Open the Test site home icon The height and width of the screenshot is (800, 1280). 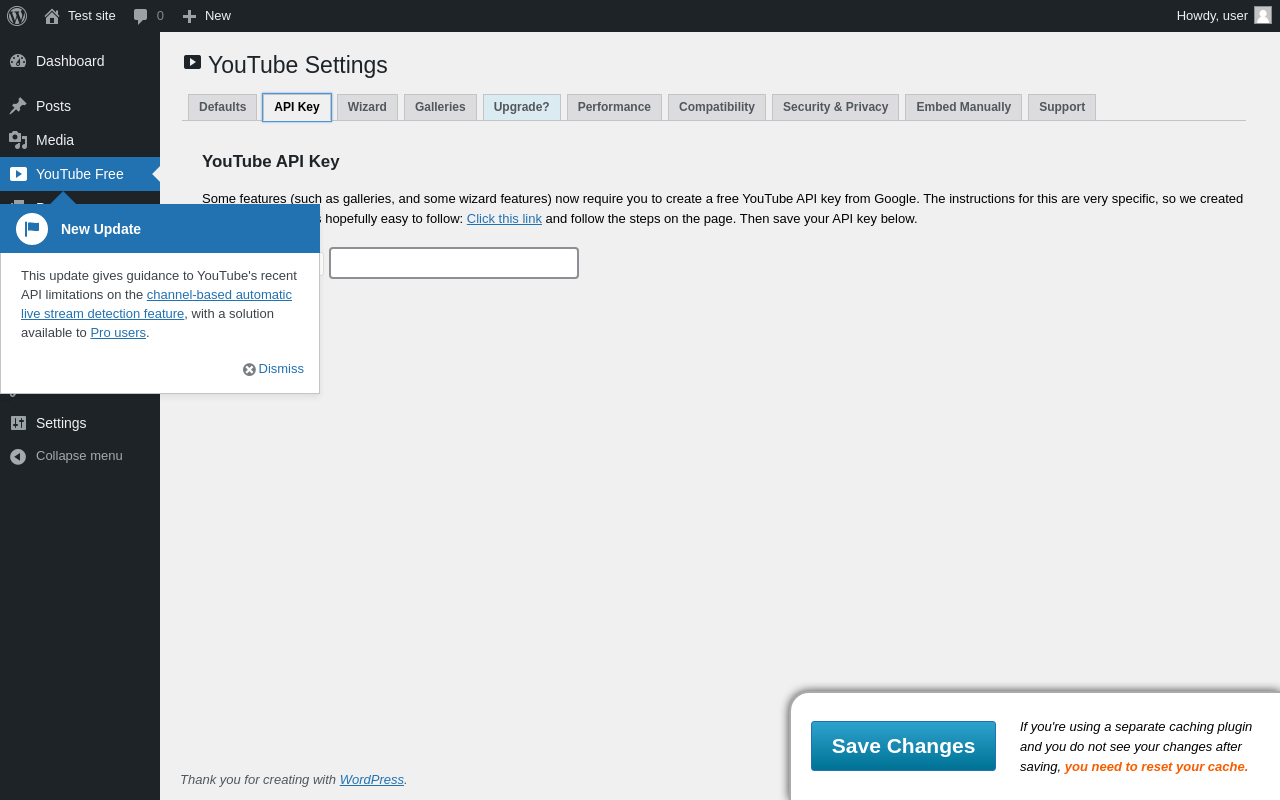(52, 16)
